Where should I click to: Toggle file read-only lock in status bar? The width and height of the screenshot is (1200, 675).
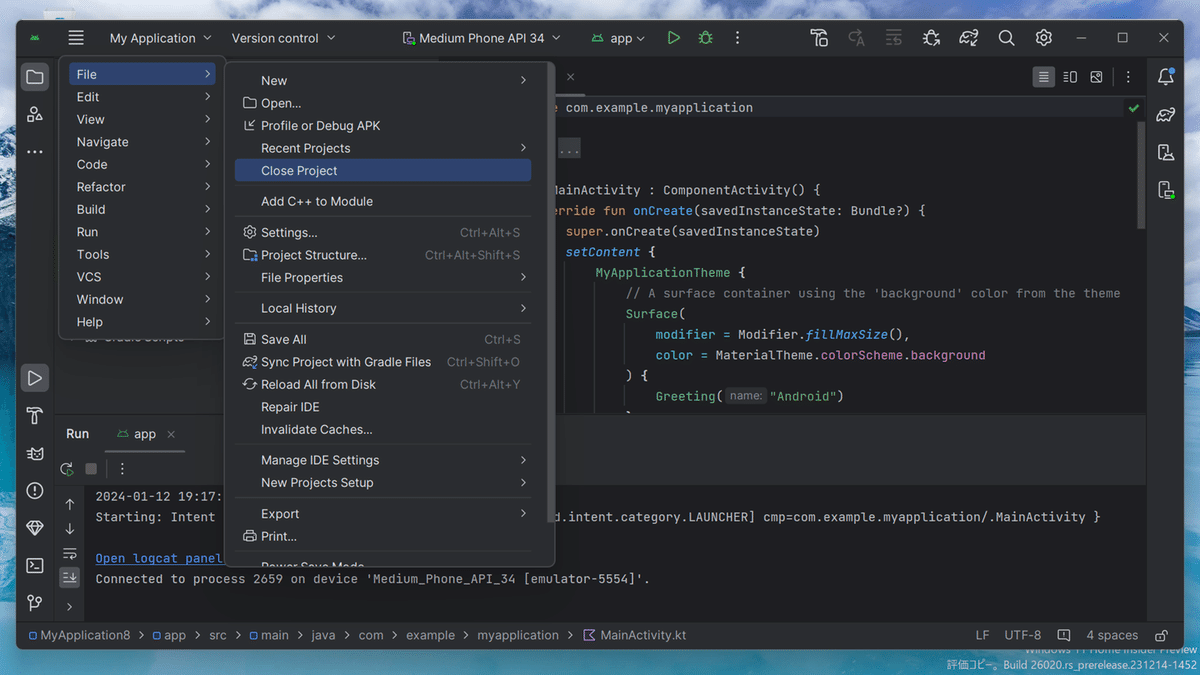pos(1161,635)
